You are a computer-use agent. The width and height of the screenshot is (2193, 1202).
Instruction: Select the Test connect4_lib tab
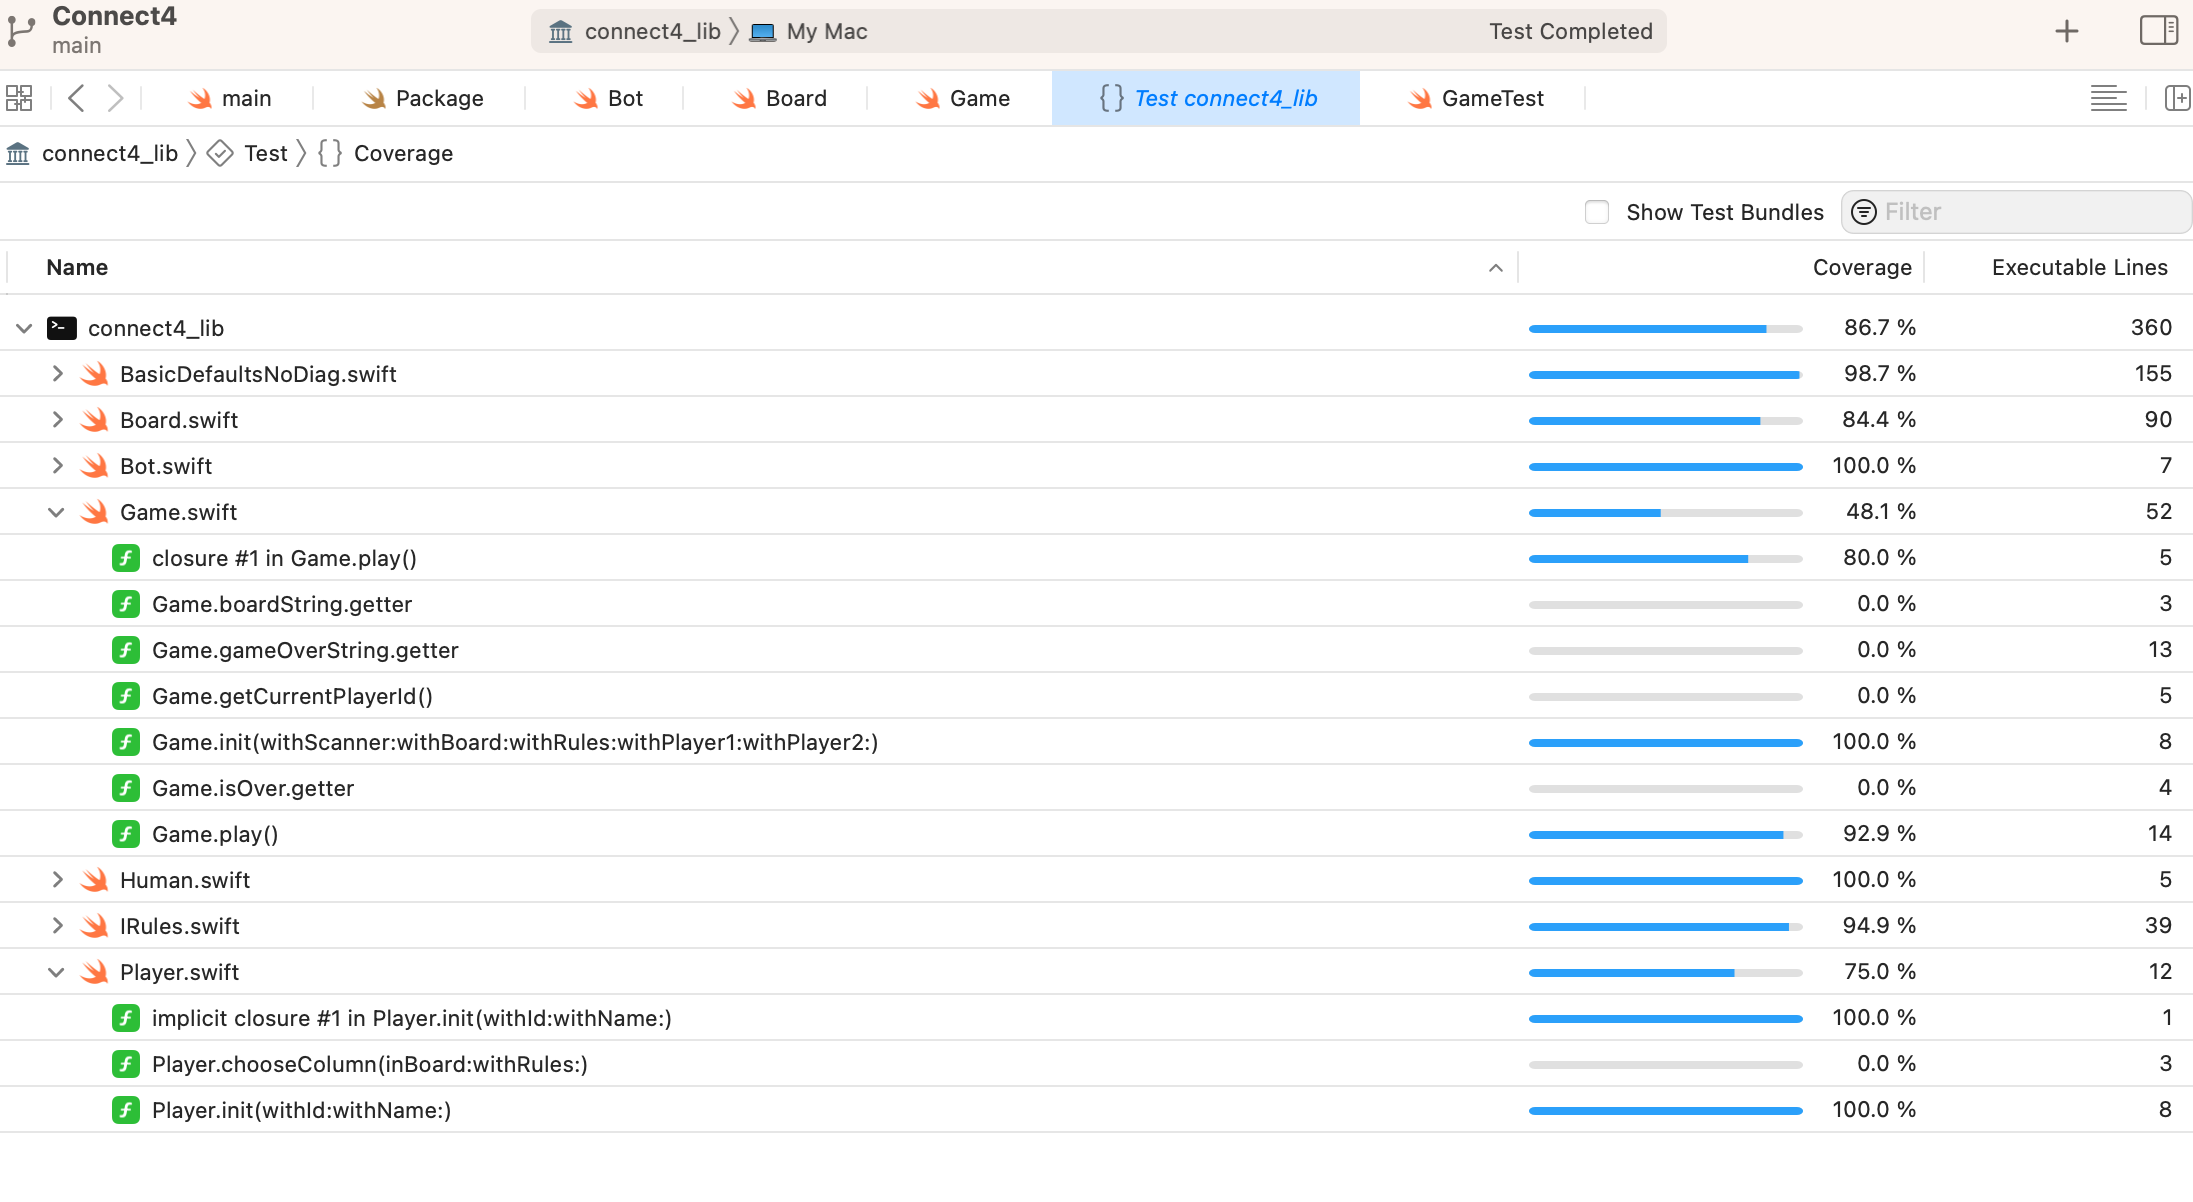(1206, 98)
